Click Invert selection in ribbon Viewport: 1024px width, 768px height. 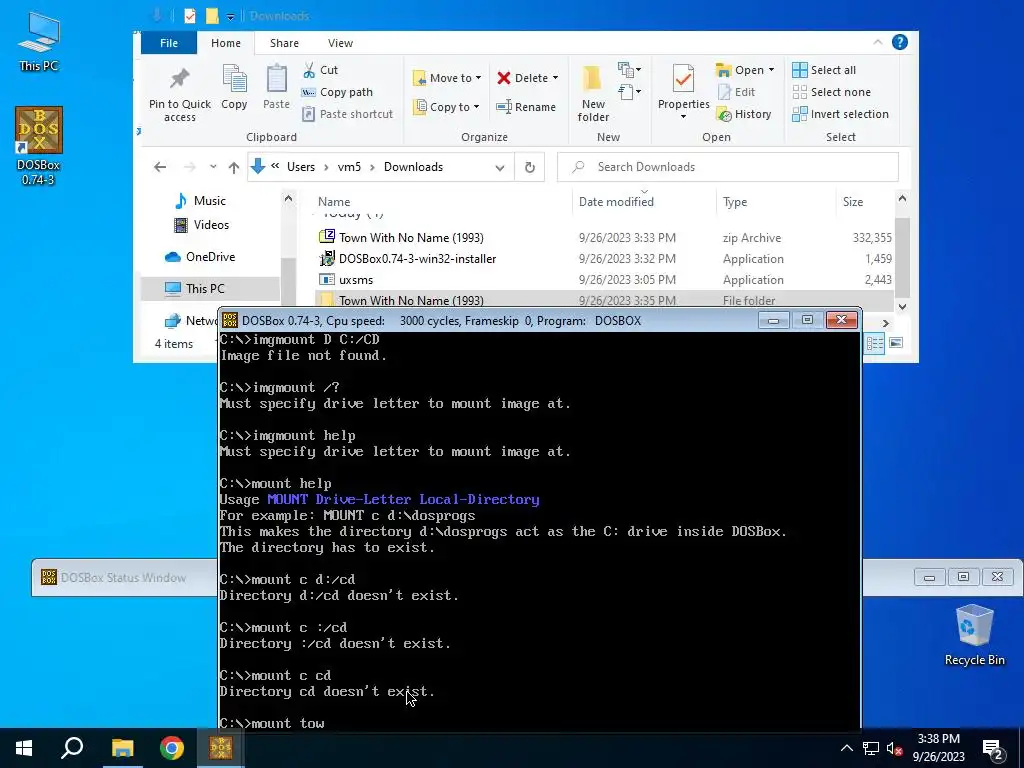pos(840,114)
